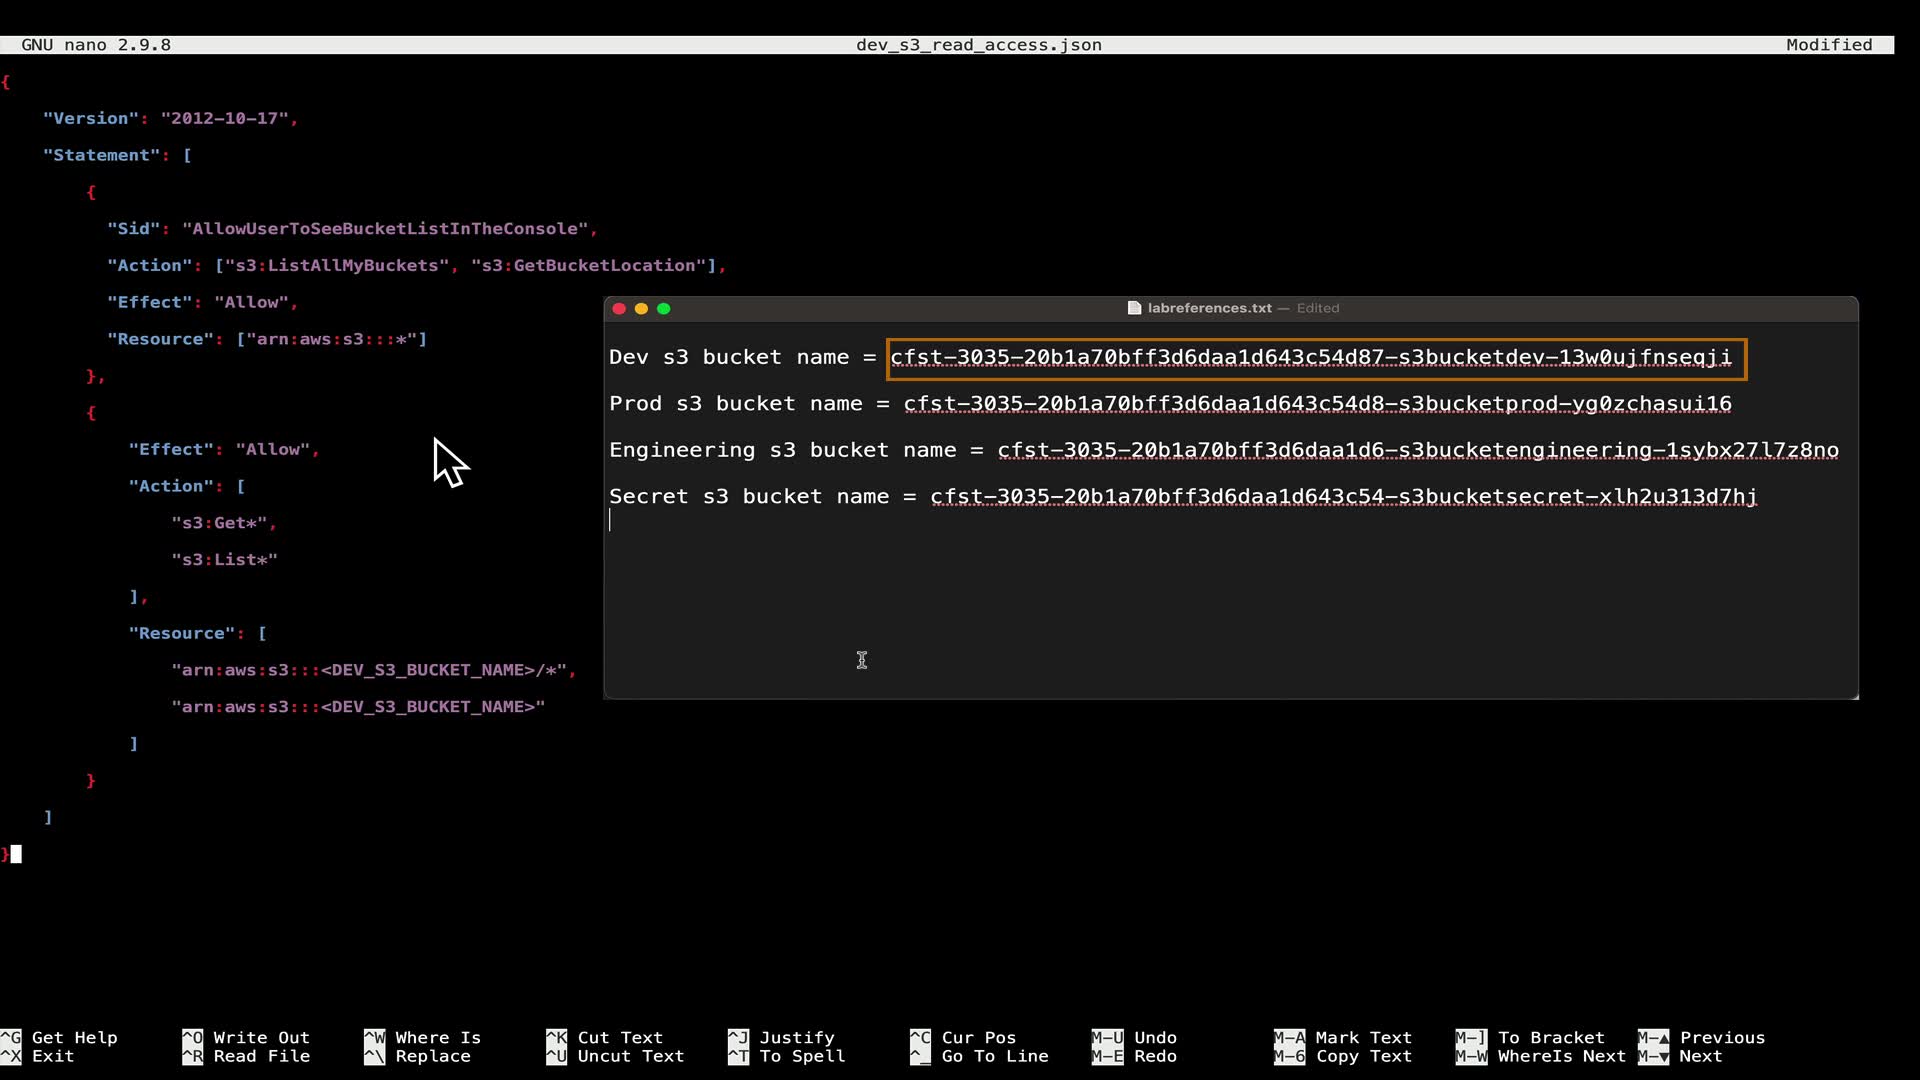Viewport: 1920px width, 1080px height.
Task: Click the labreferences.txt document icon in title bar
Action: click(x=1134, y=308)
